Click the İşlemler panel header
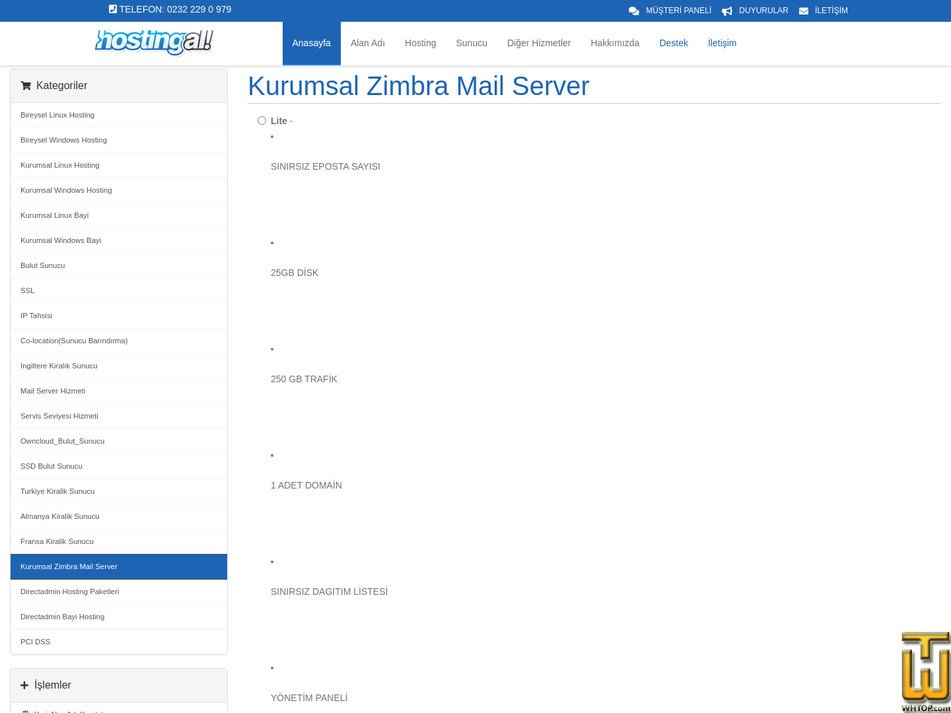 click(x=119, y=685)
